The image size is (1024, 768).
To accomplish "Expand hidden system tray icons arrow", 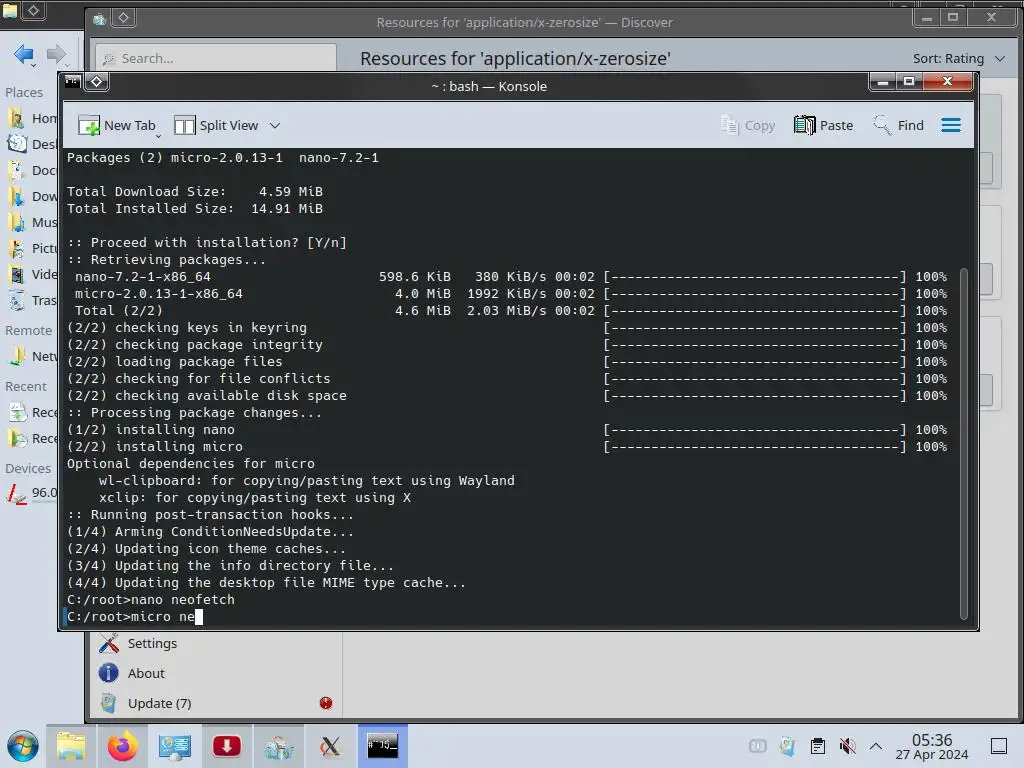I will click(876, 746).
